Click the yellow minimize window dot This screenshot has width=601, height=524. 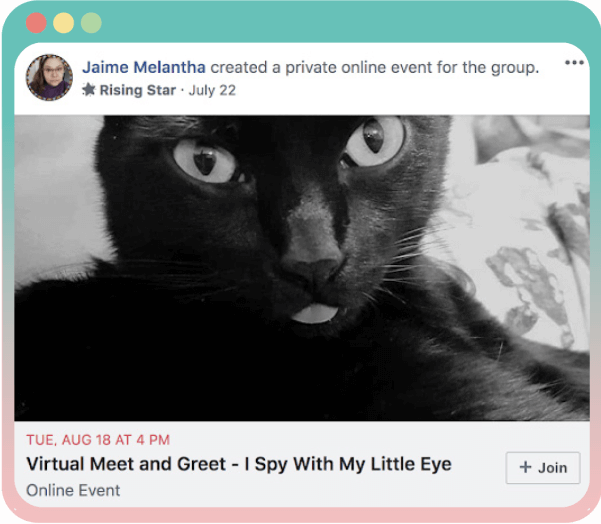63,22
